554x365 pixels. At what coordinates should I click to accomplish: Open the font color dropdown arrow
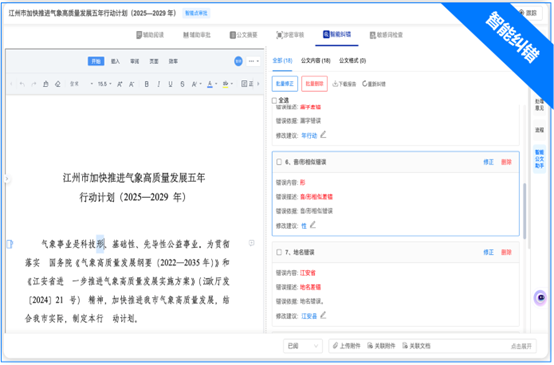(216, 84)
